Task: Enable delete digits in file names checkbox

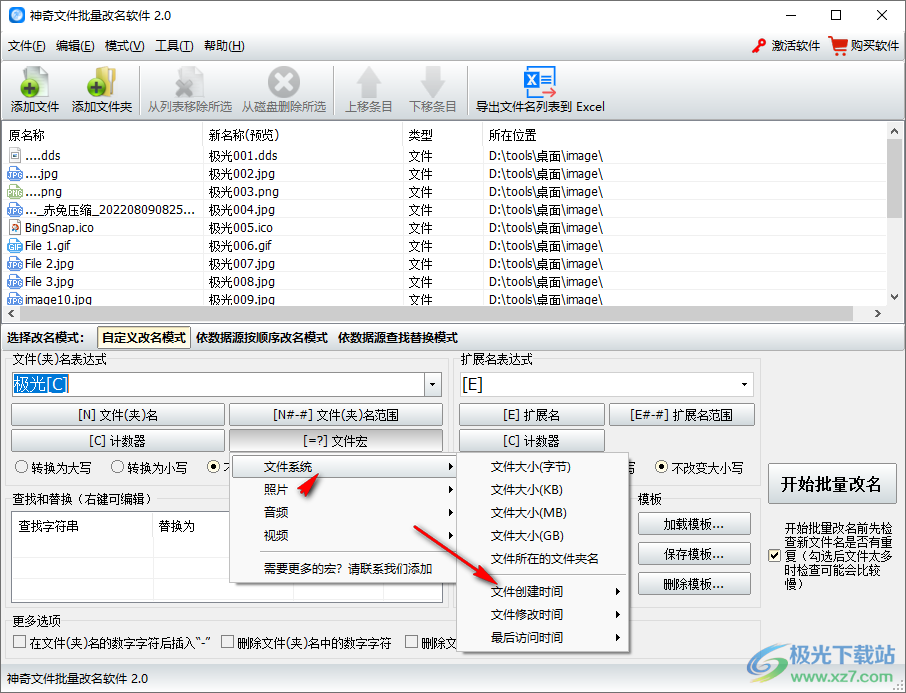Action: click(228, 642)
